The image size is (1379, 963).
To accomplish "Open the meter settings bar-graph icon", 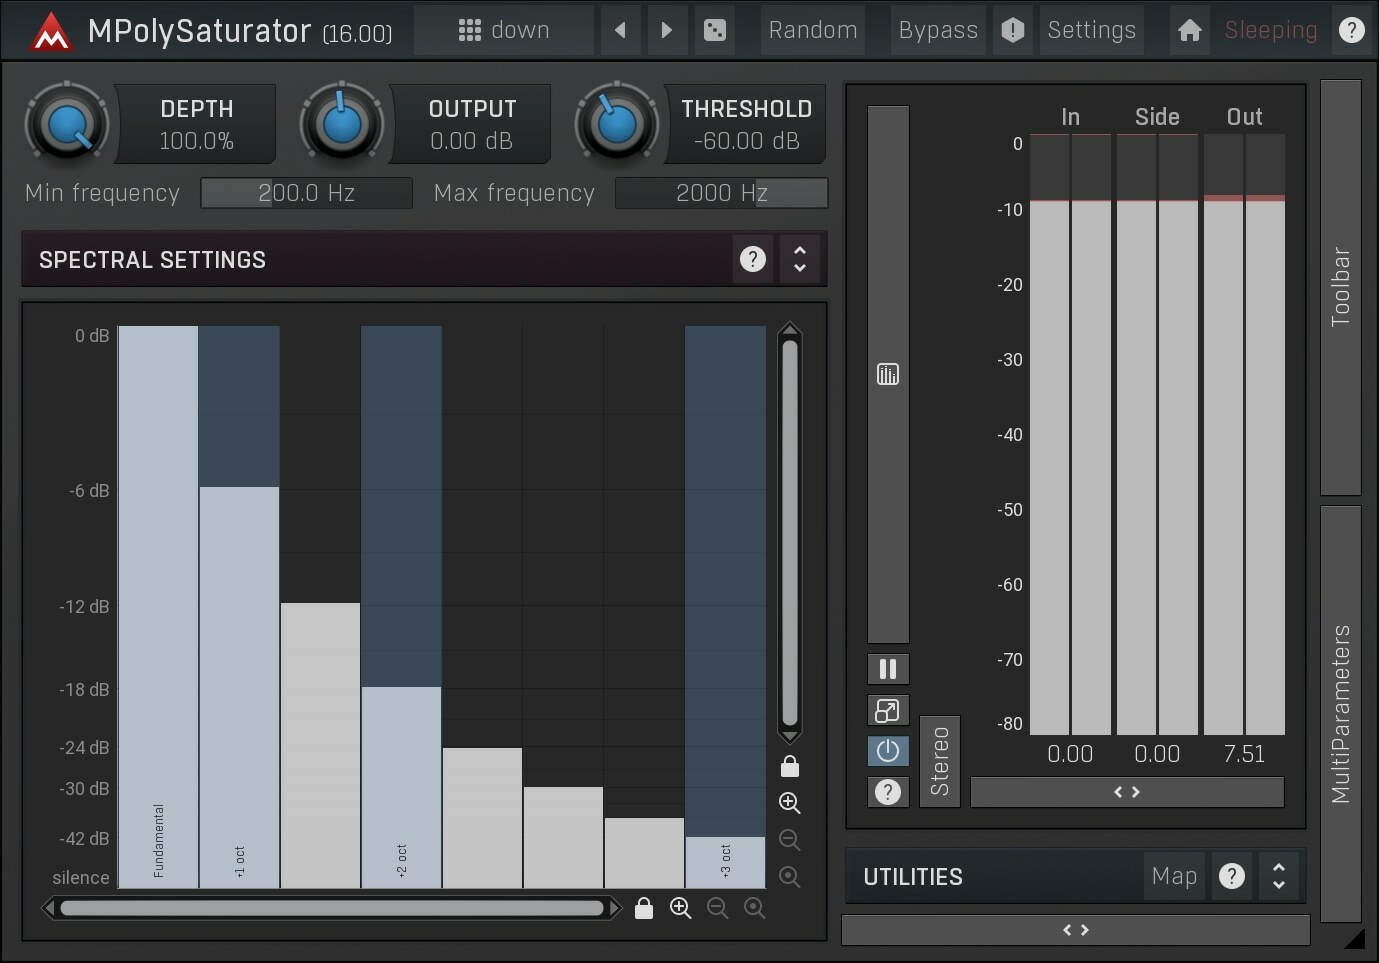I will [x=888, y=373].
